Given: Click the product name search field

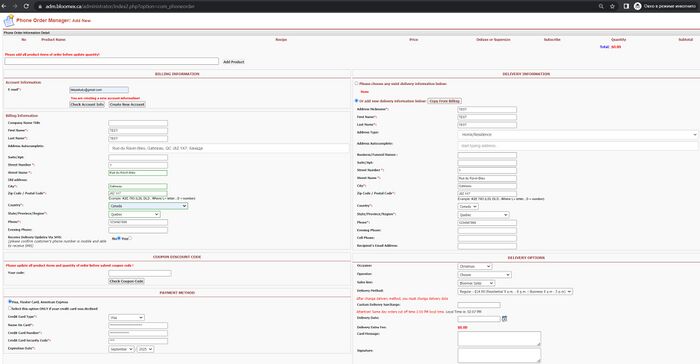Looking at the screenshot, I should click(112, 61).
